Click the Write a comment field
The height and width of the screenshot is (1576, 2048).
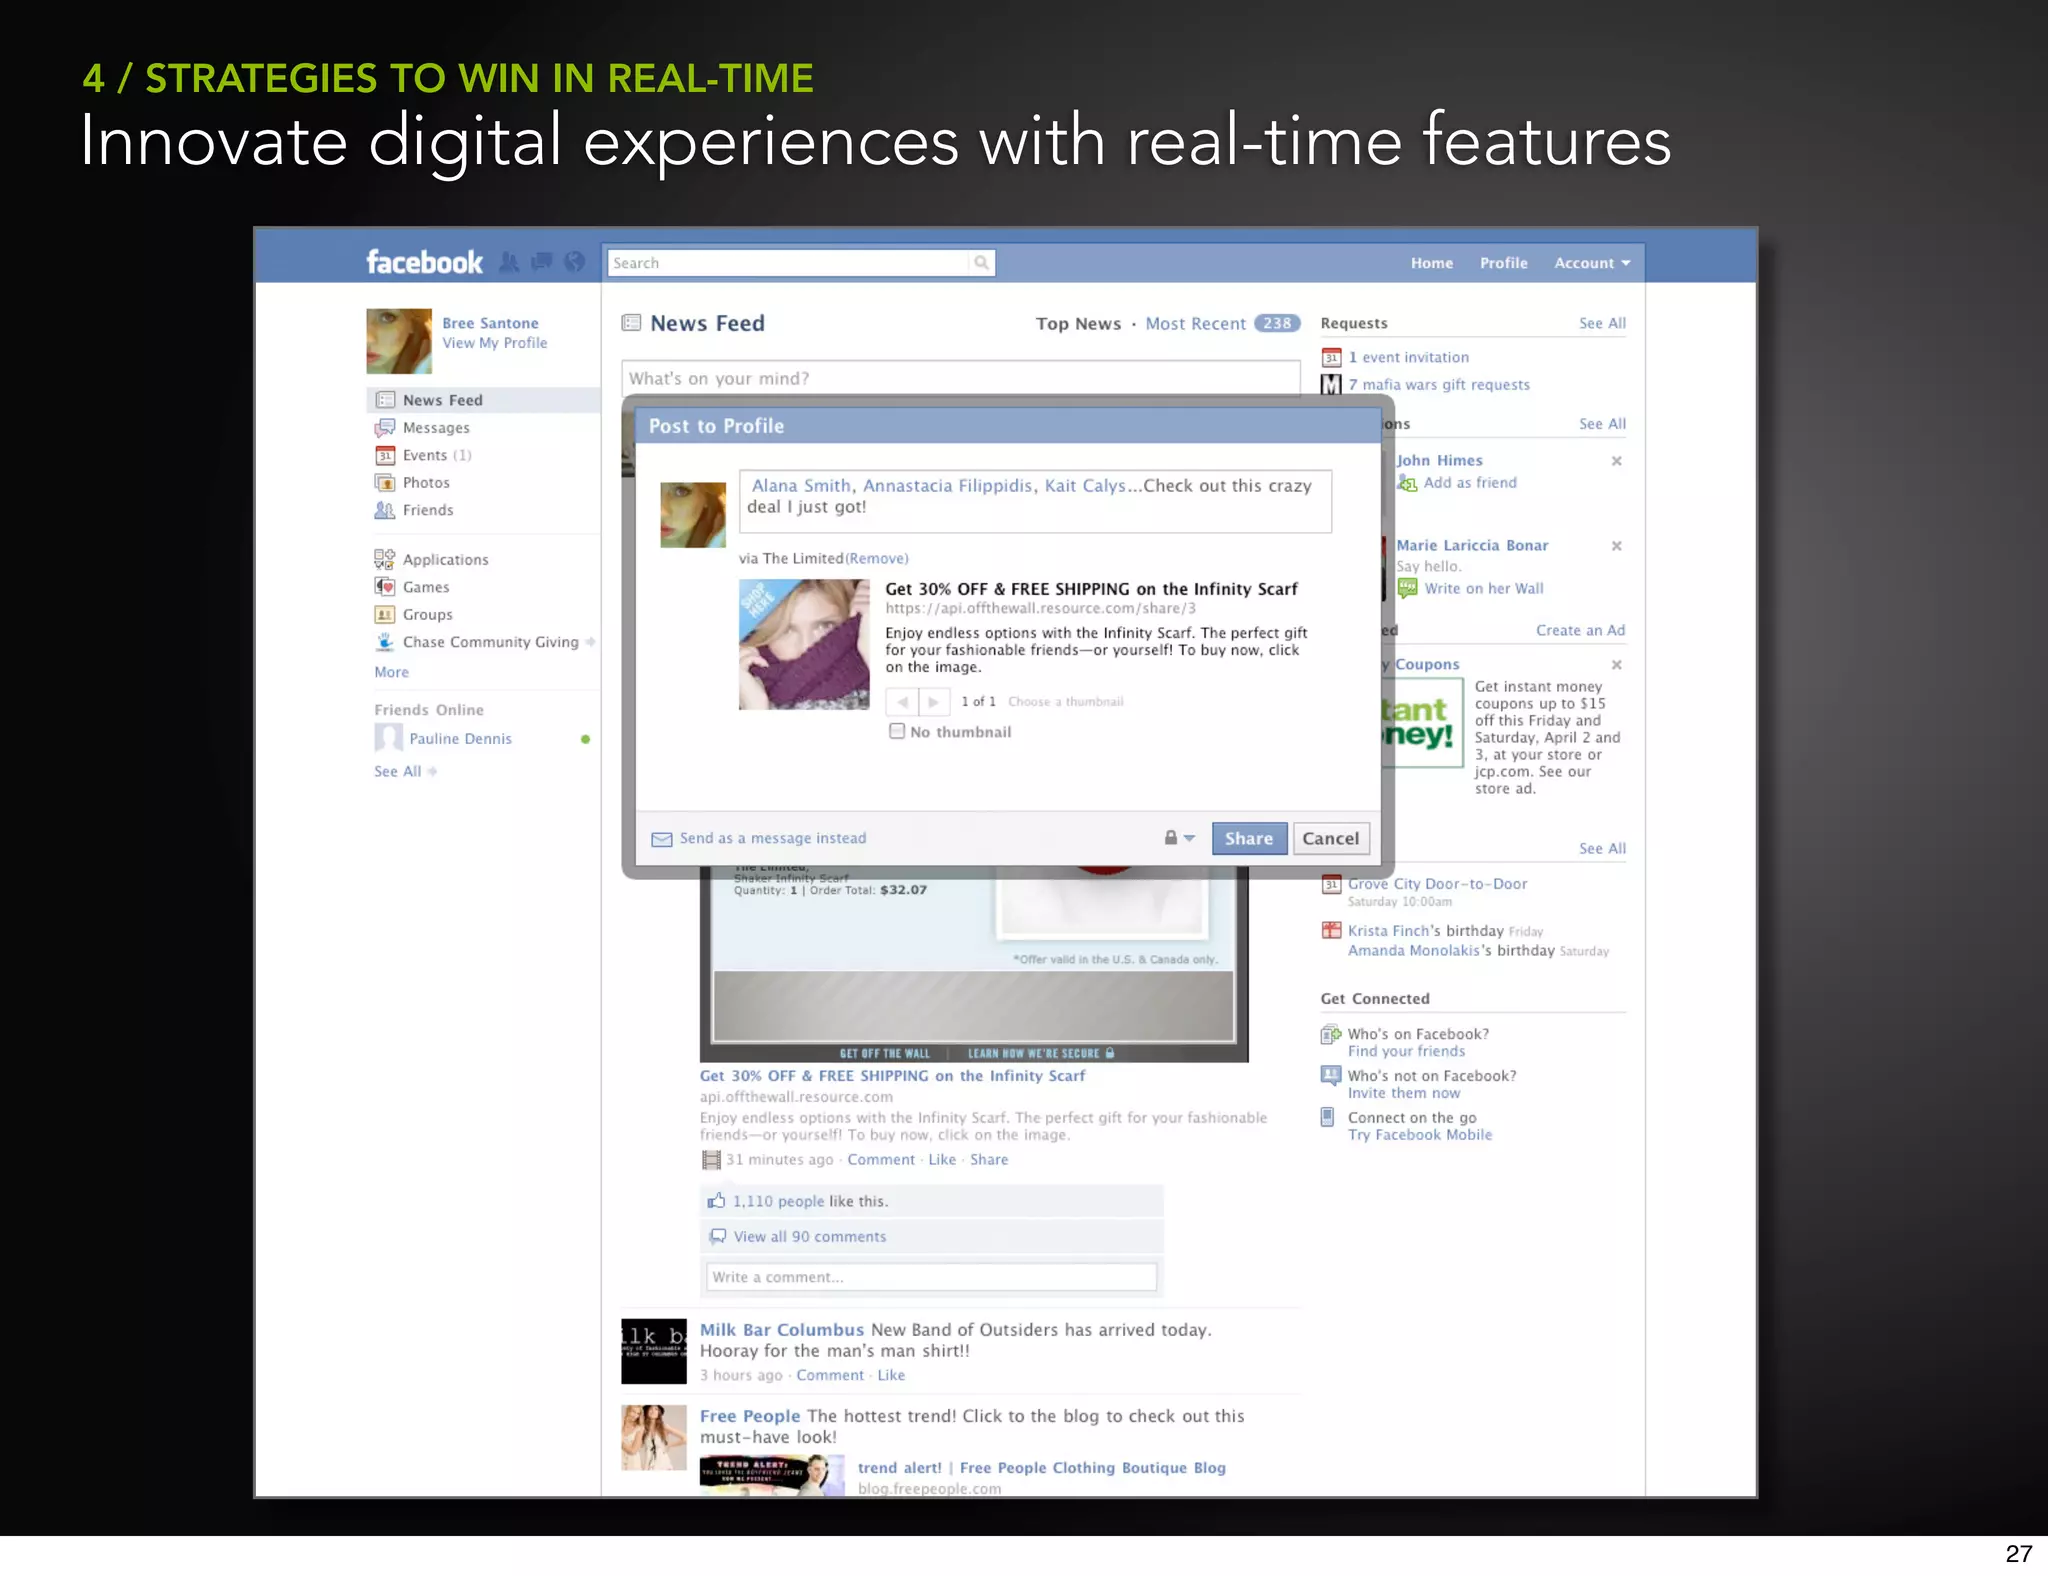click(x=931, y=1278)
